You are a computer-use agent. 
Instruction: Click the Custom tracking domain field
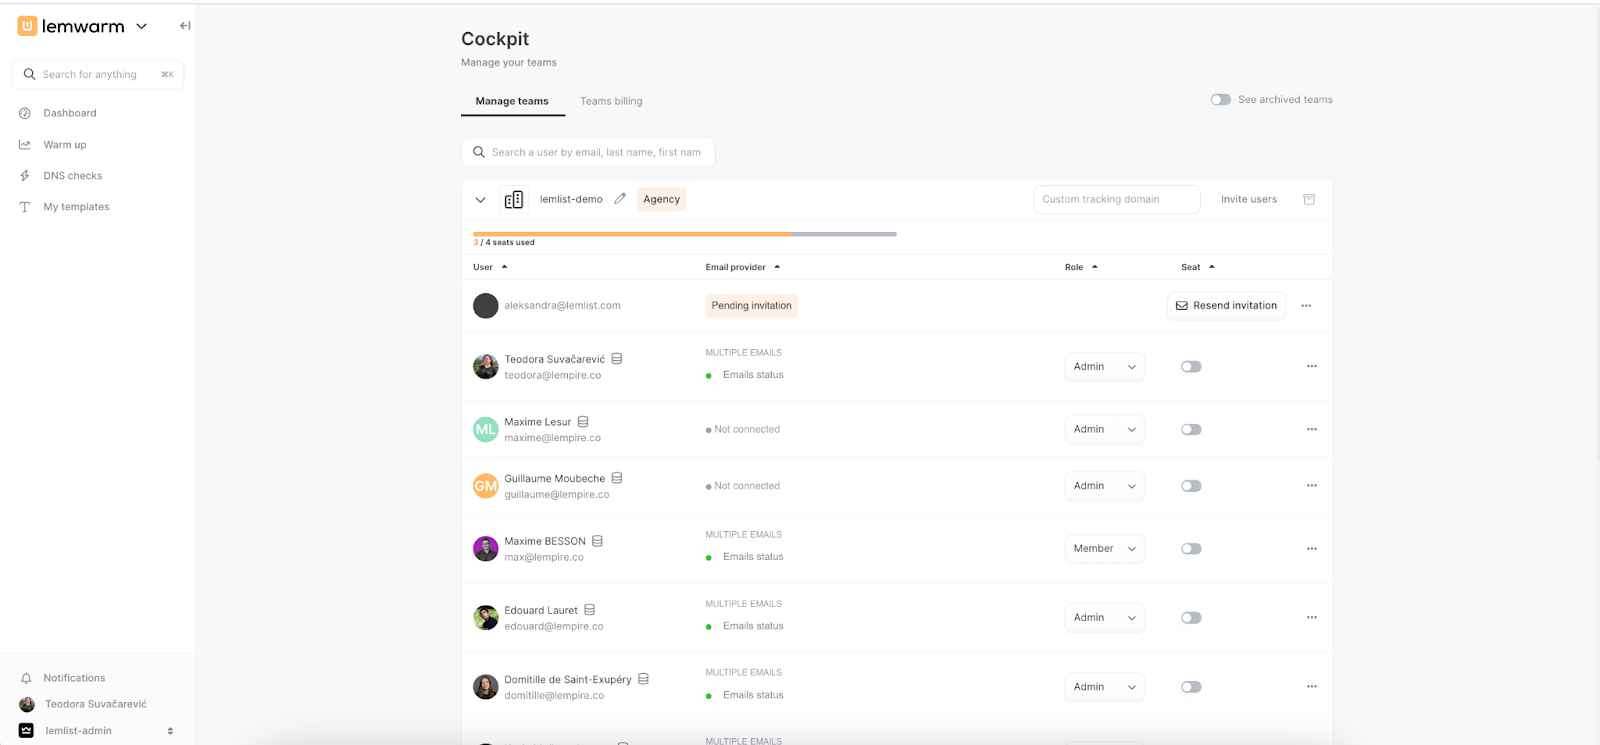point(1116,200)
